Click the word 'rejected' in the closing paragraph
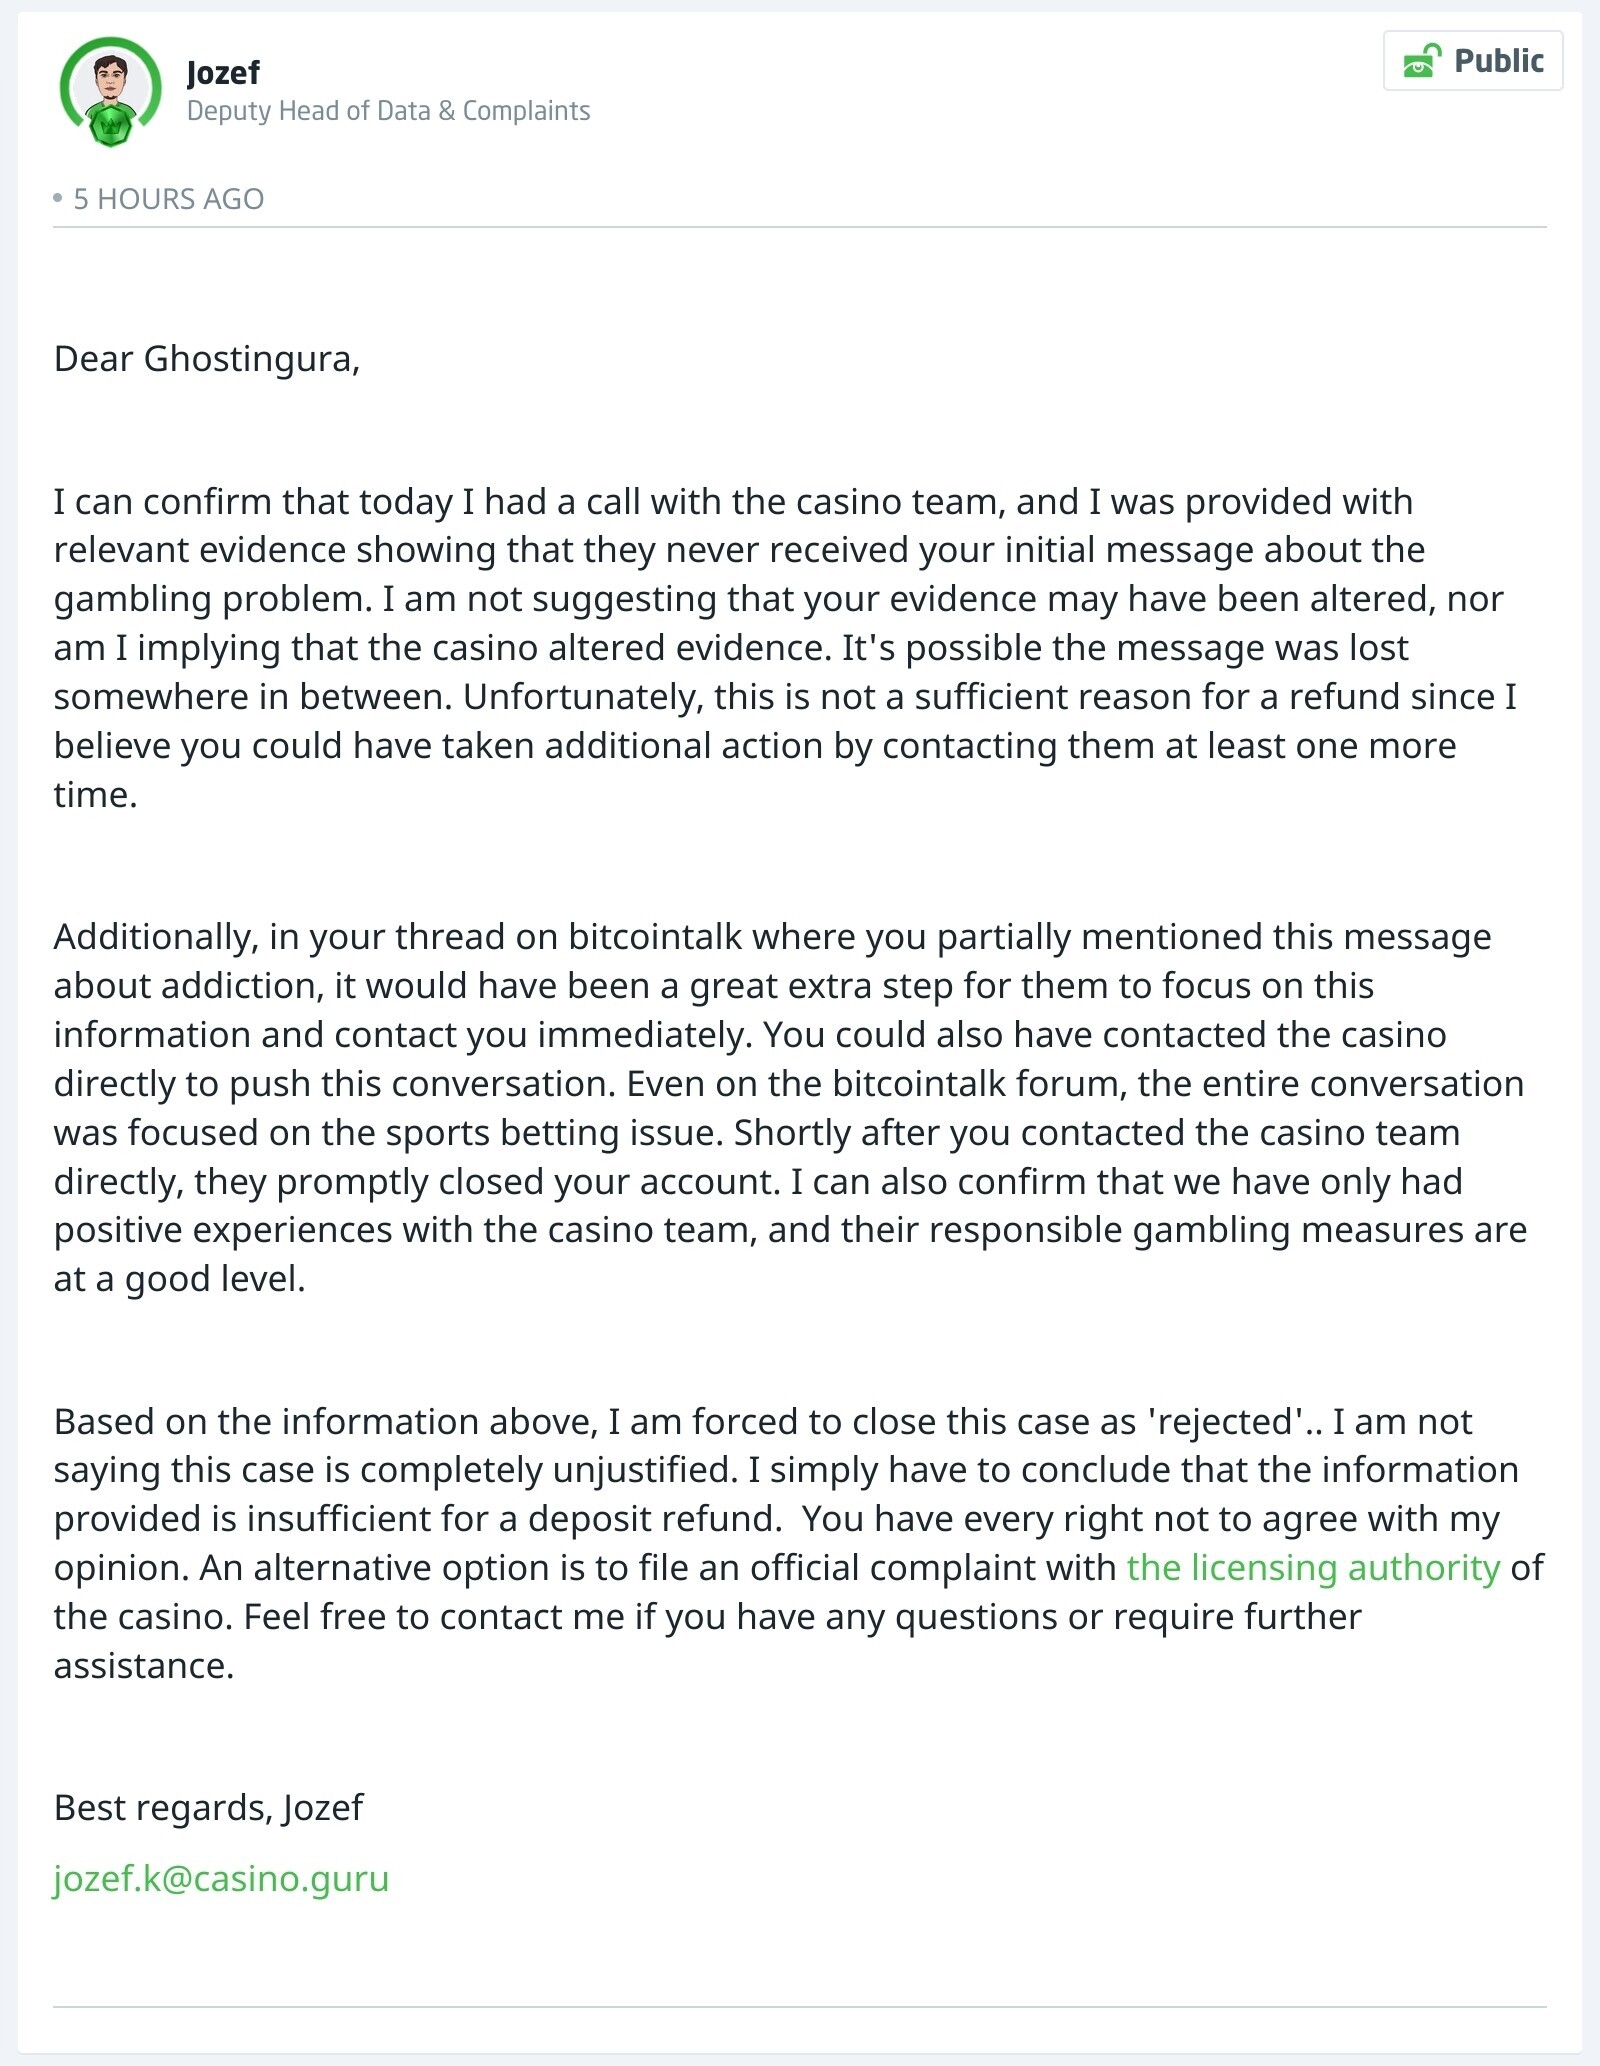The height and width of the screenshot is (2066, 1600). 1225,1421
